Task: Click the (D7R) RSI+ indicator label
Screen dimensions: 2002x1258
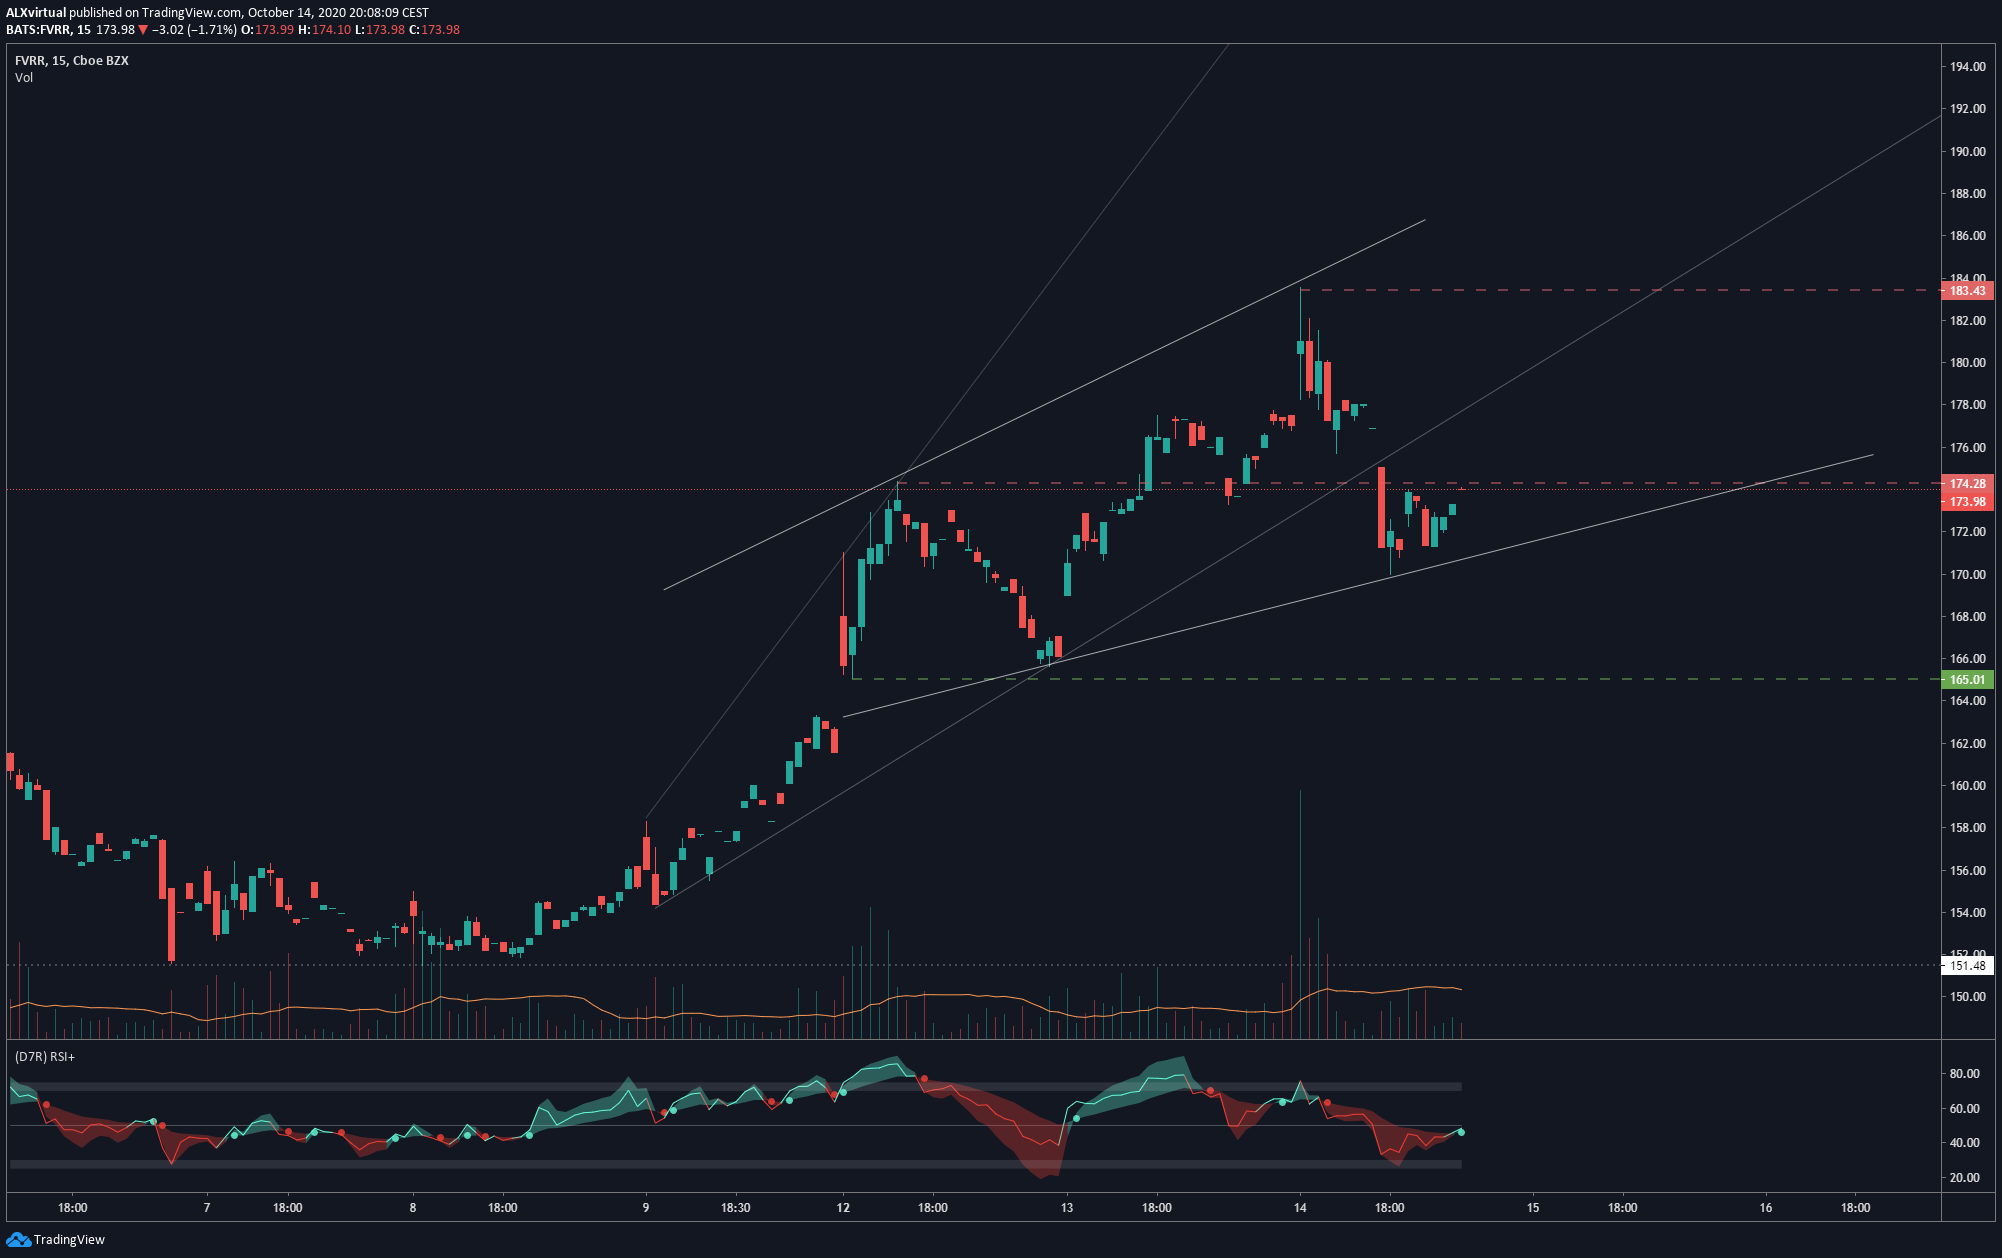Action: (x=45, y=1056)
